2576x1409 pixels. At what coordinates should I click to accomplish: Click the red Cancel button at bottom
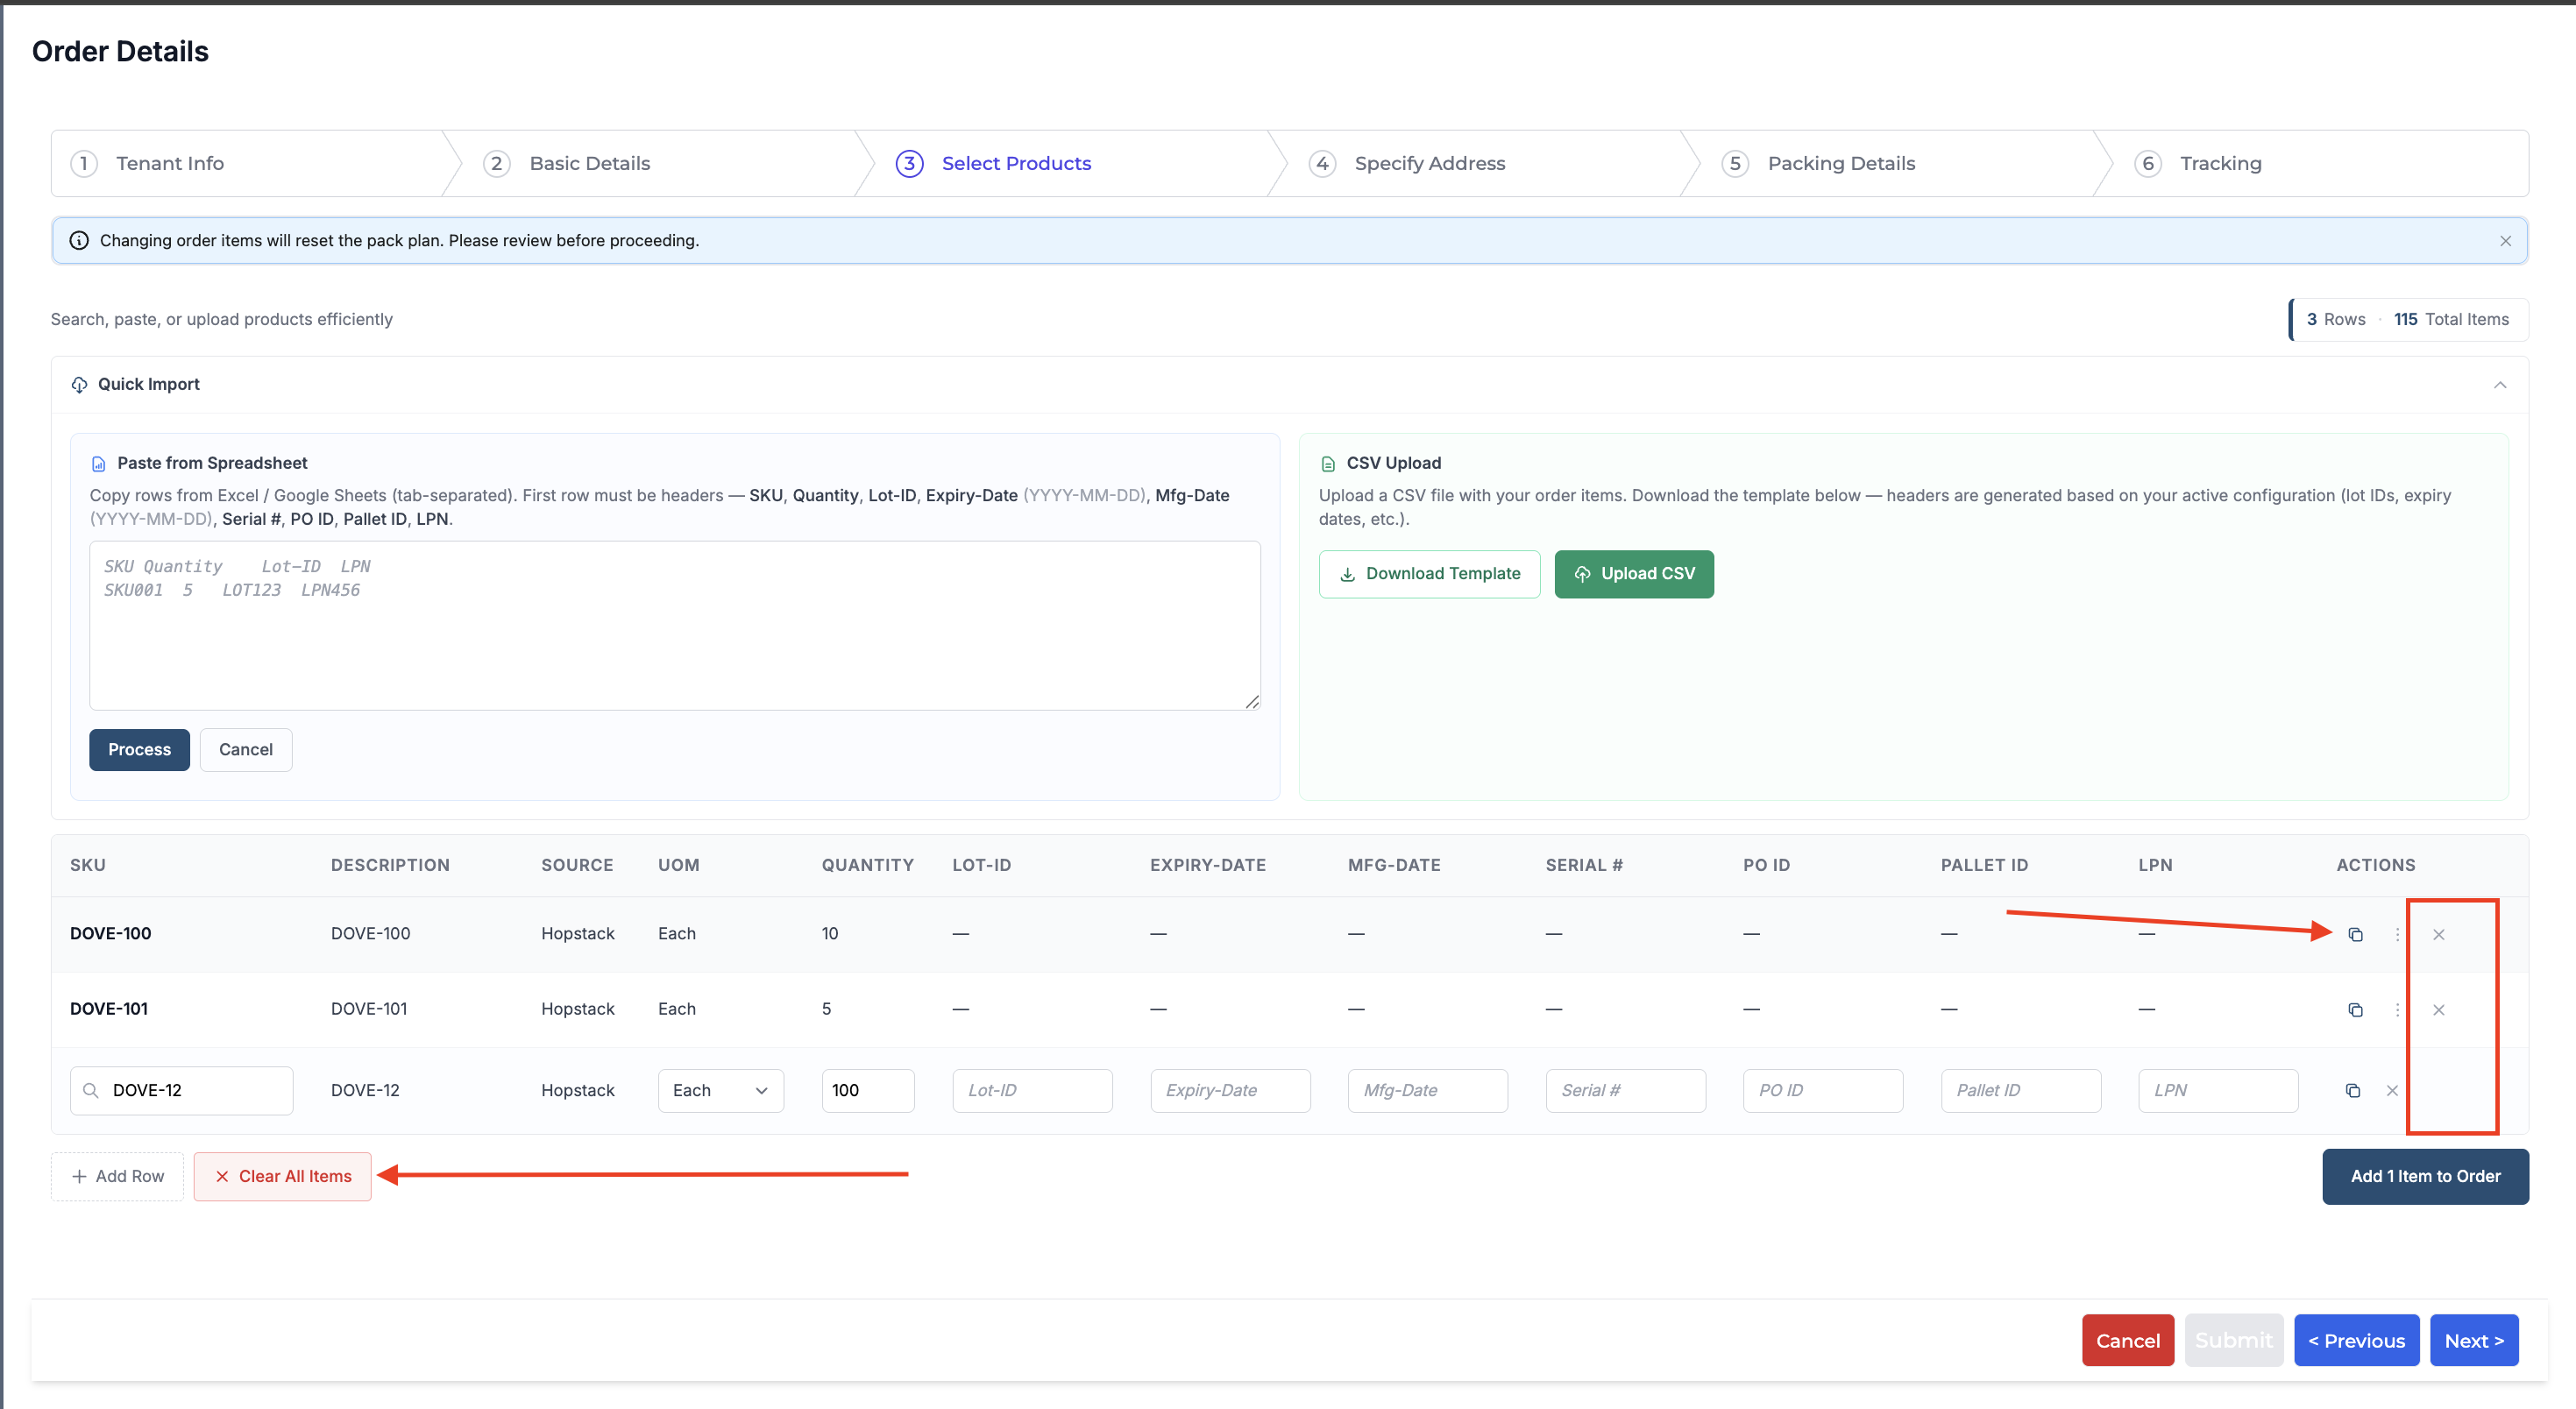2128,1340
